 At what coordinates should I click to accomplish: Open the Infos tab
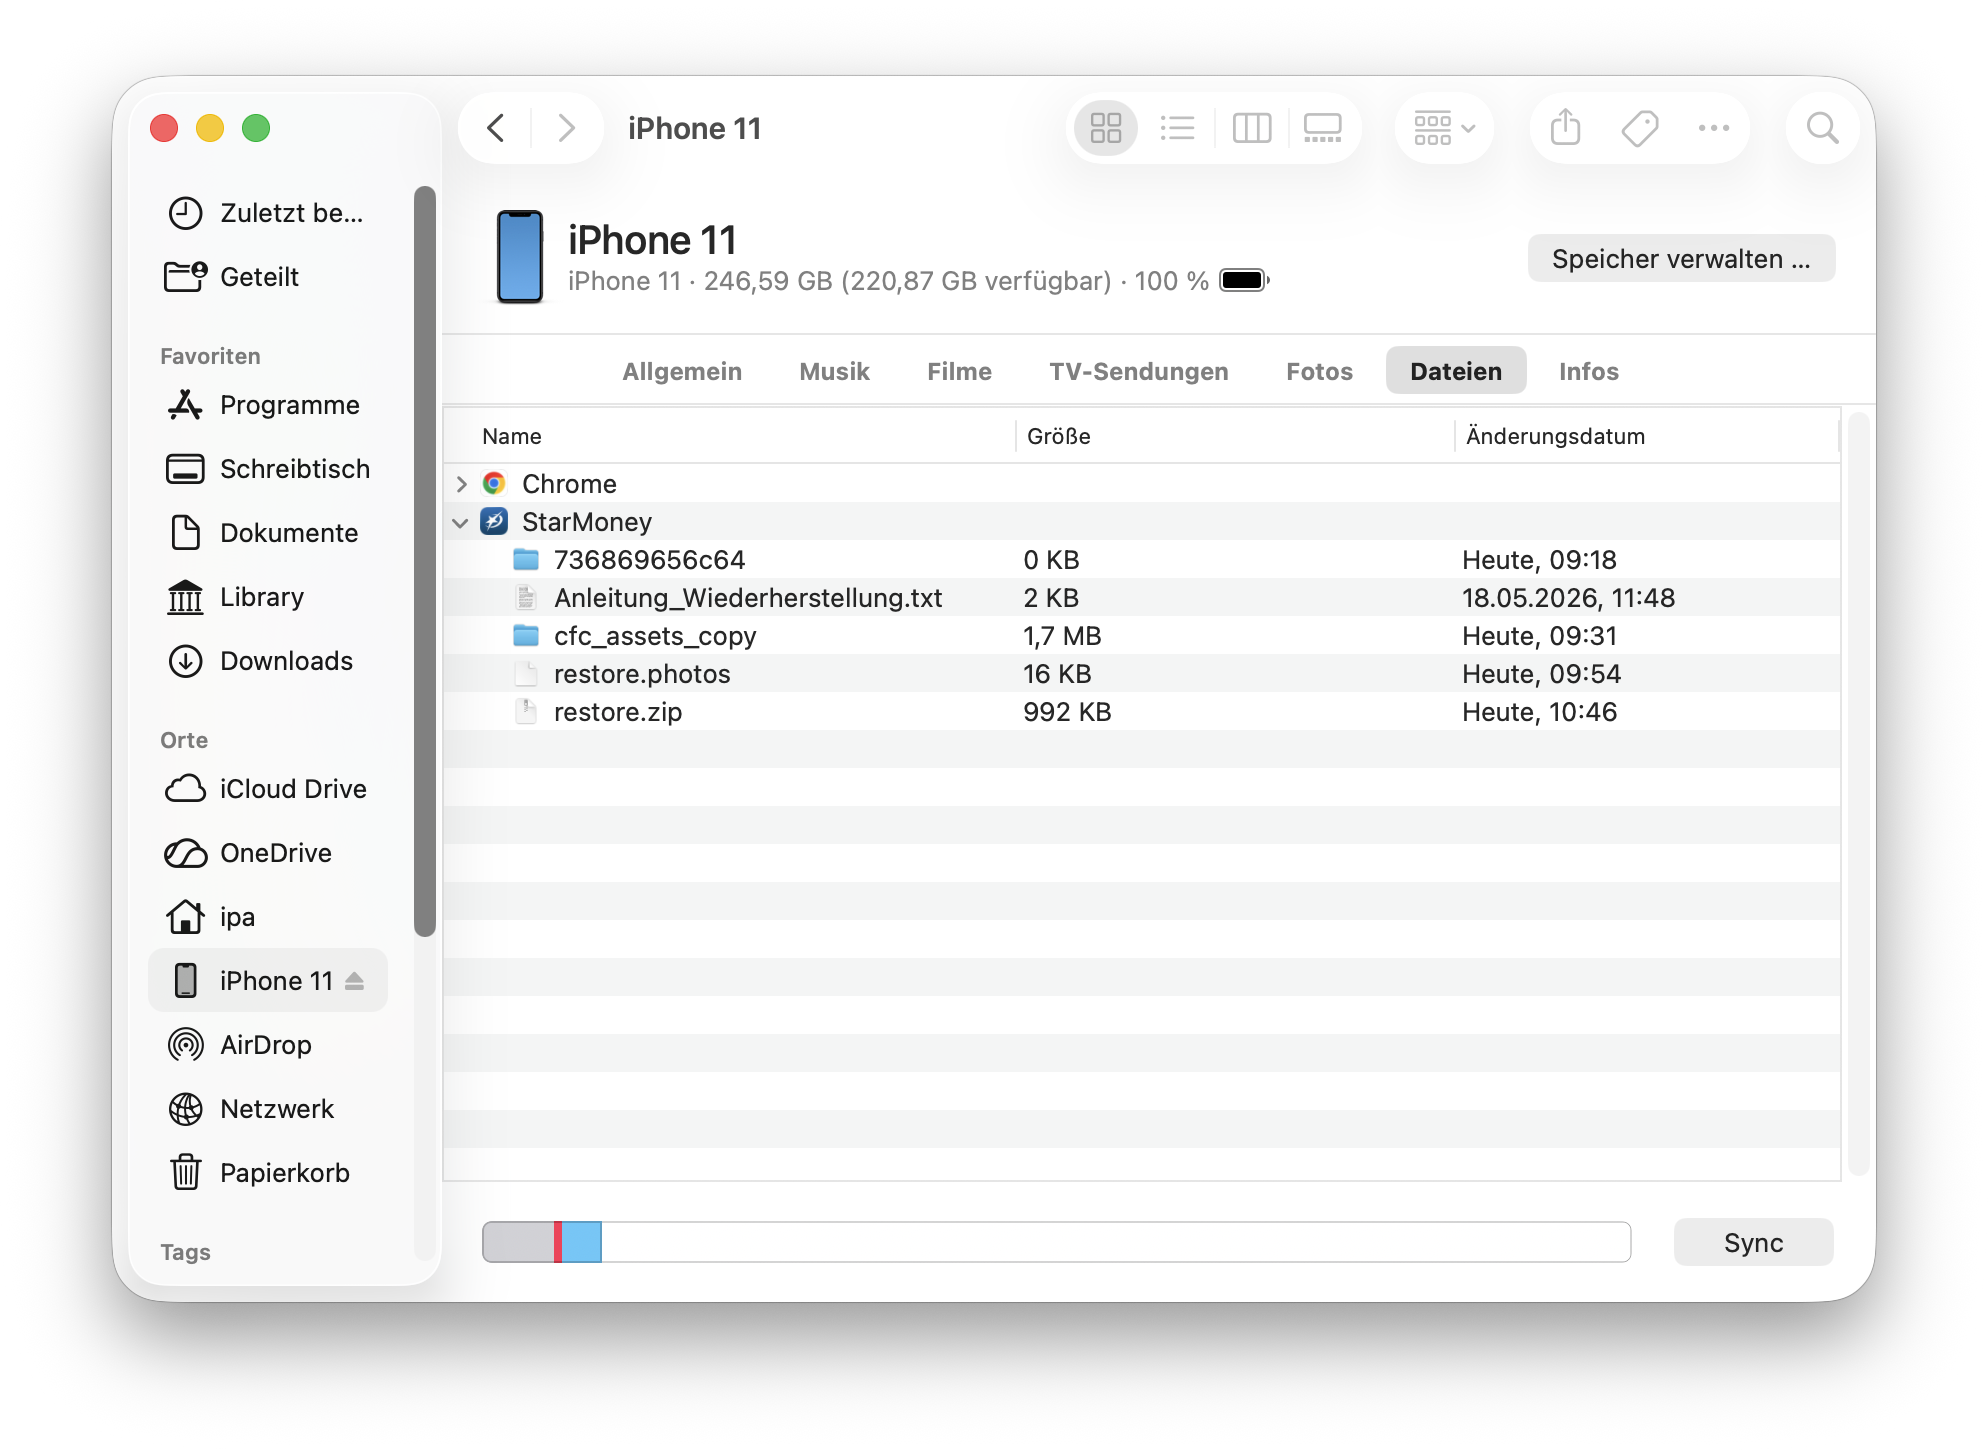(x=1588, y=371)
